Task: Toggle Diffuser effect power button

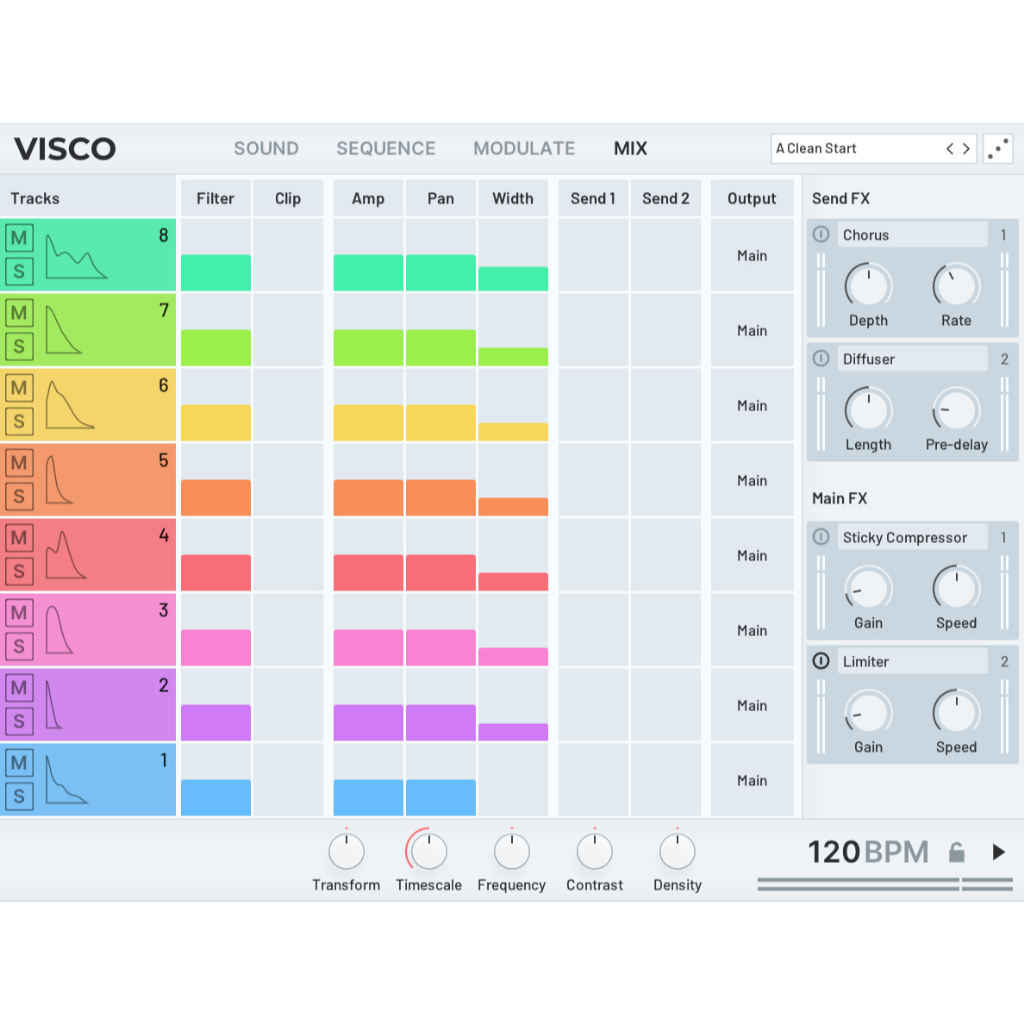Action: point(821,358)
